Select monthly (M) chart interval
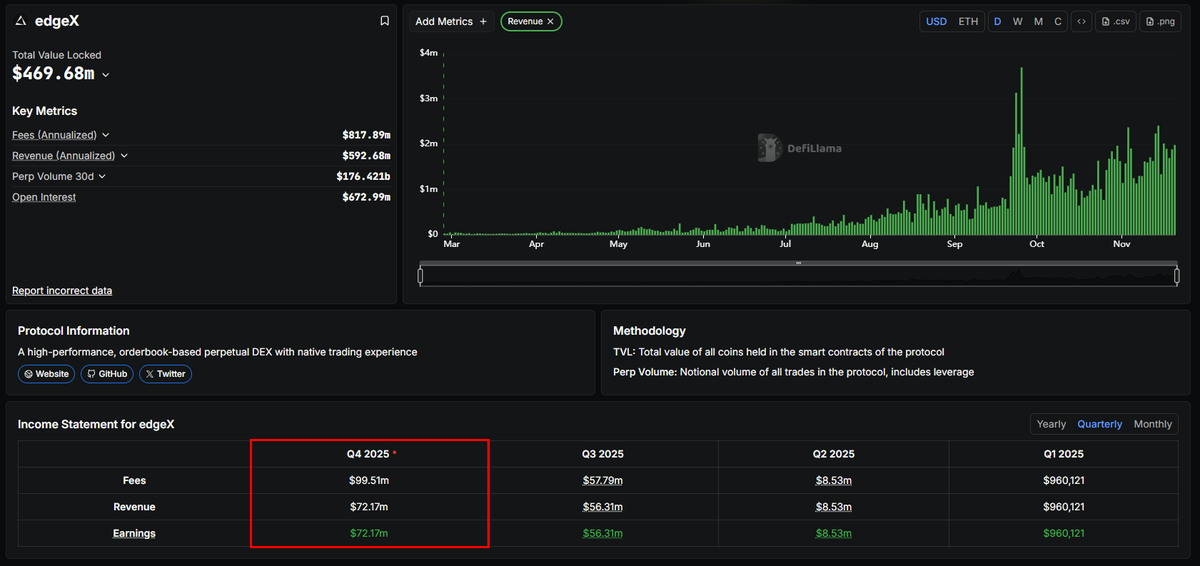This screenshot has width=1200, height=566. [x=1038, y=21]
